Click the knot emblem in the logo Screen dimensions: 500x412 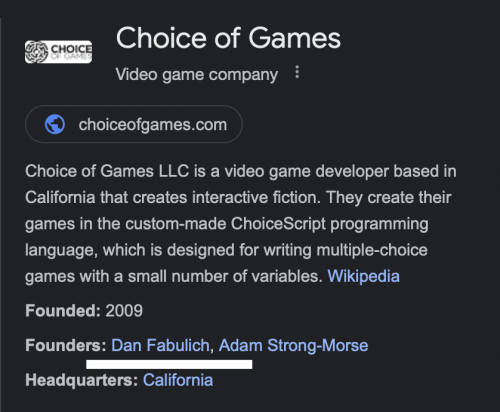[x=37, y=52]
